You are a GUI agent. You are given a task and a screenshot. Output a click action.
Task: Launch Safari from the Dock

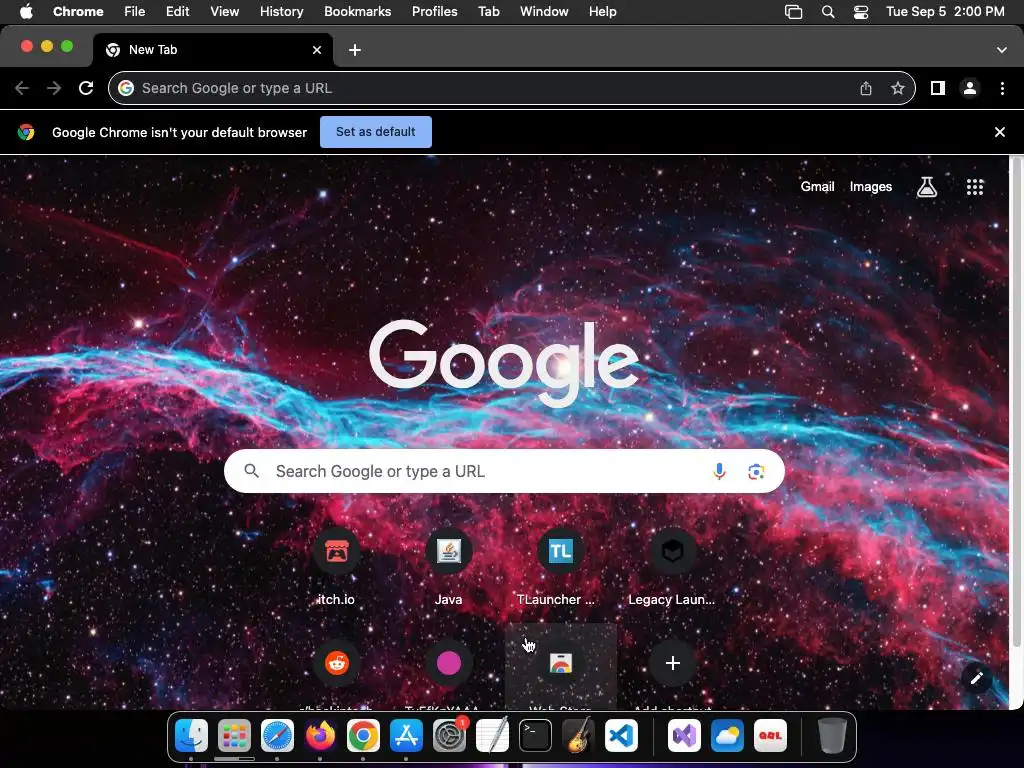pos(277,736)
